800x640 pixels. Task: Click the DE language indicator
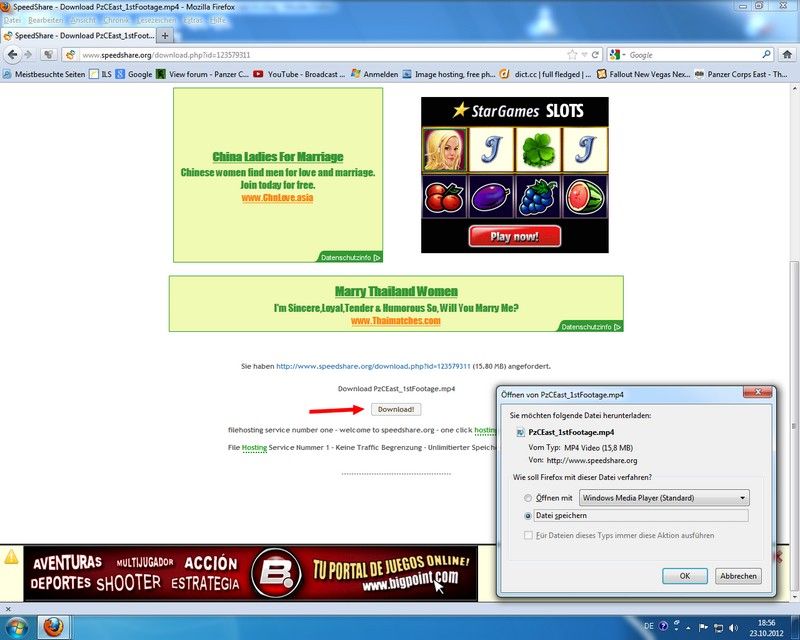(x=648, y=626)
